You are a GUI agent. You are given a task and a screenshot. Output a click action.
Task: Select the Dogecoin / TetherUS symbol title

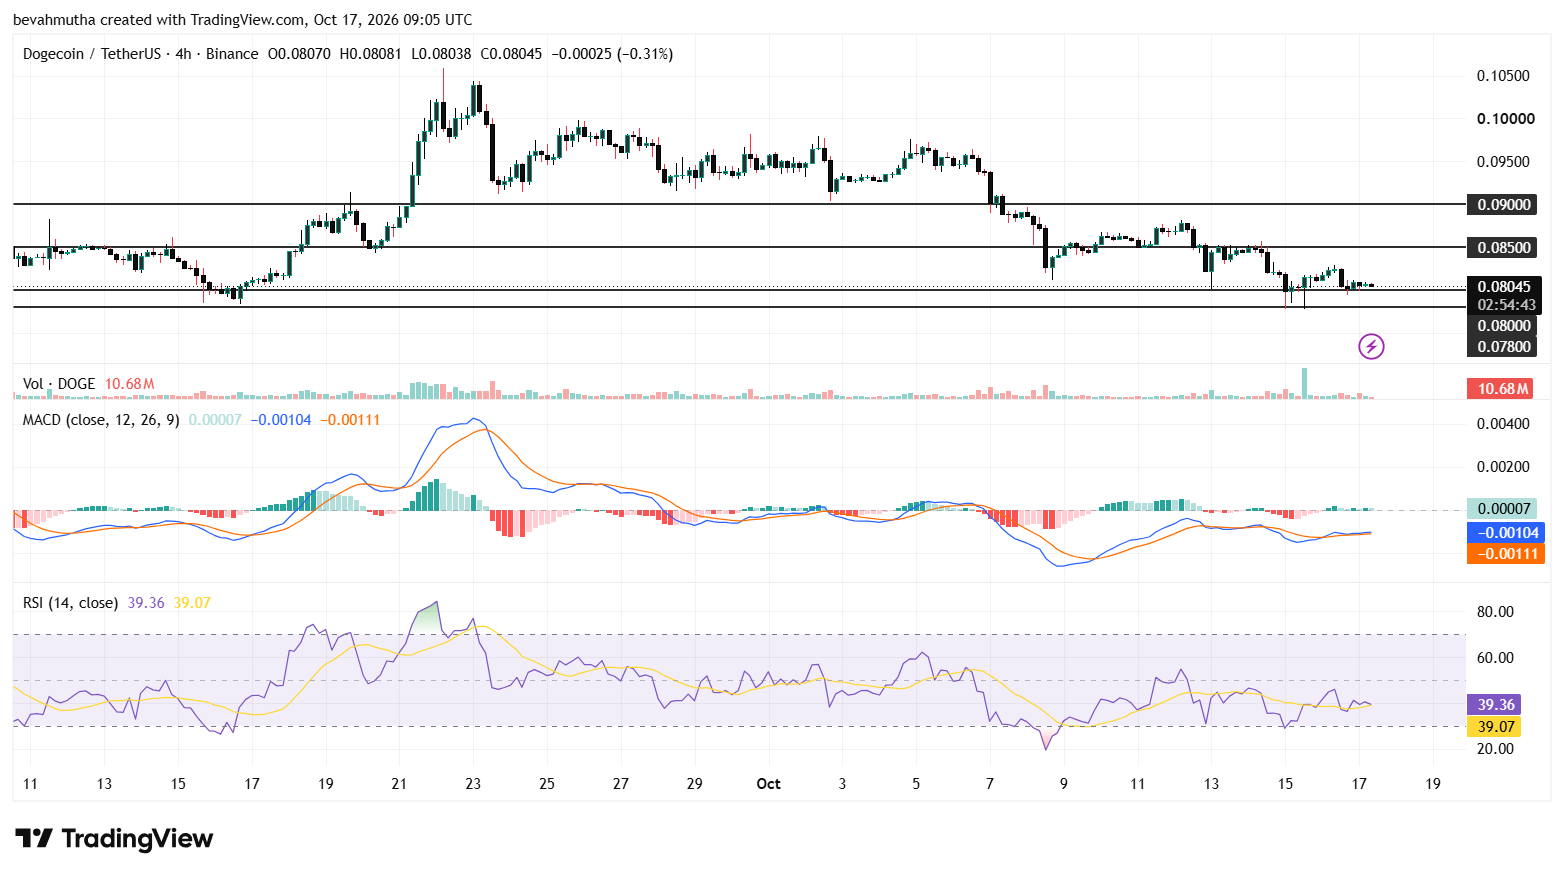click(91, 54)
